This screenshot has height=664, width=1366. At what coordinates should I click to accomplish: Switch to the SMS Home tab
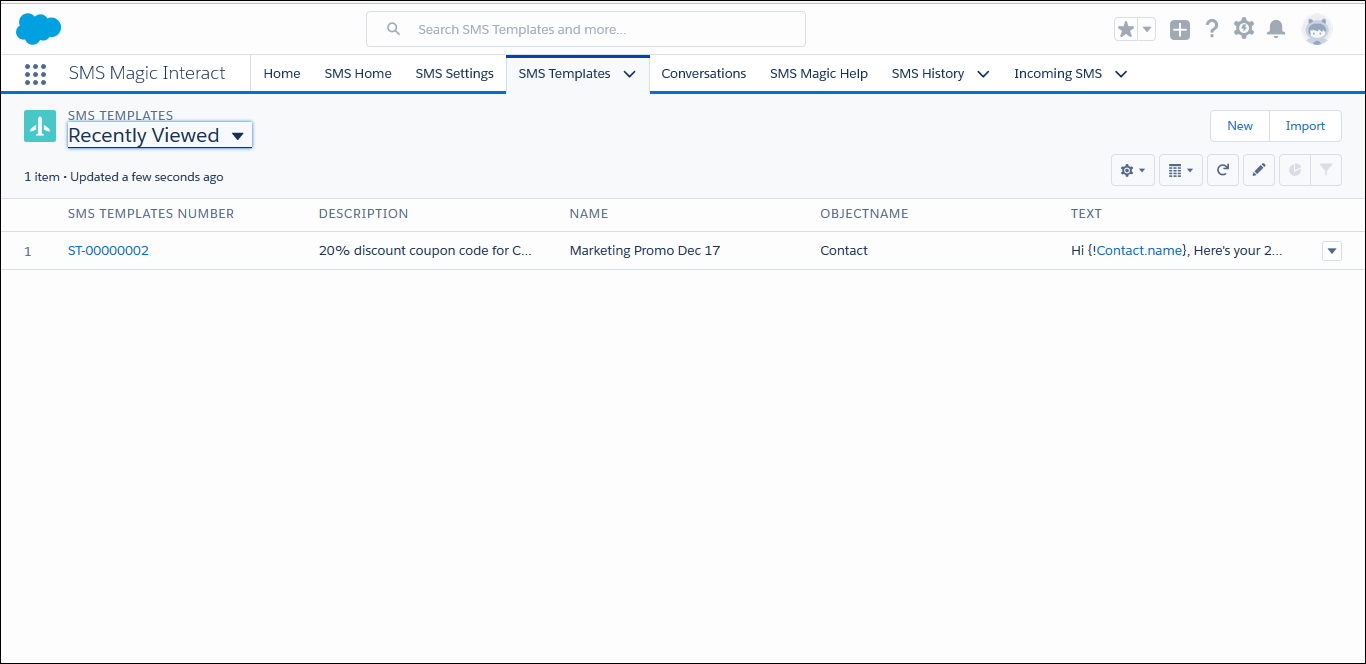(358, 74)
